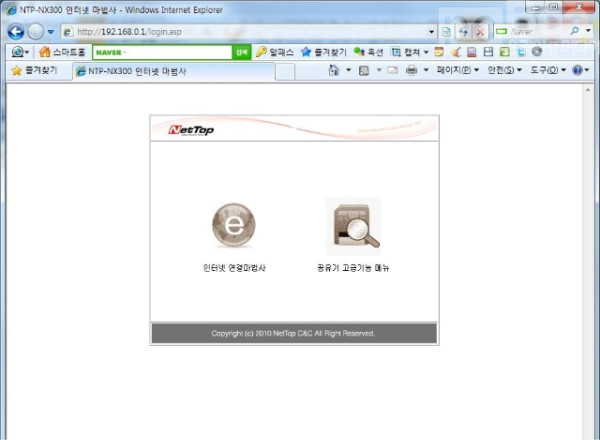Click the greyed Forward navigation button
600x440 pixels.
click(36, 32)
